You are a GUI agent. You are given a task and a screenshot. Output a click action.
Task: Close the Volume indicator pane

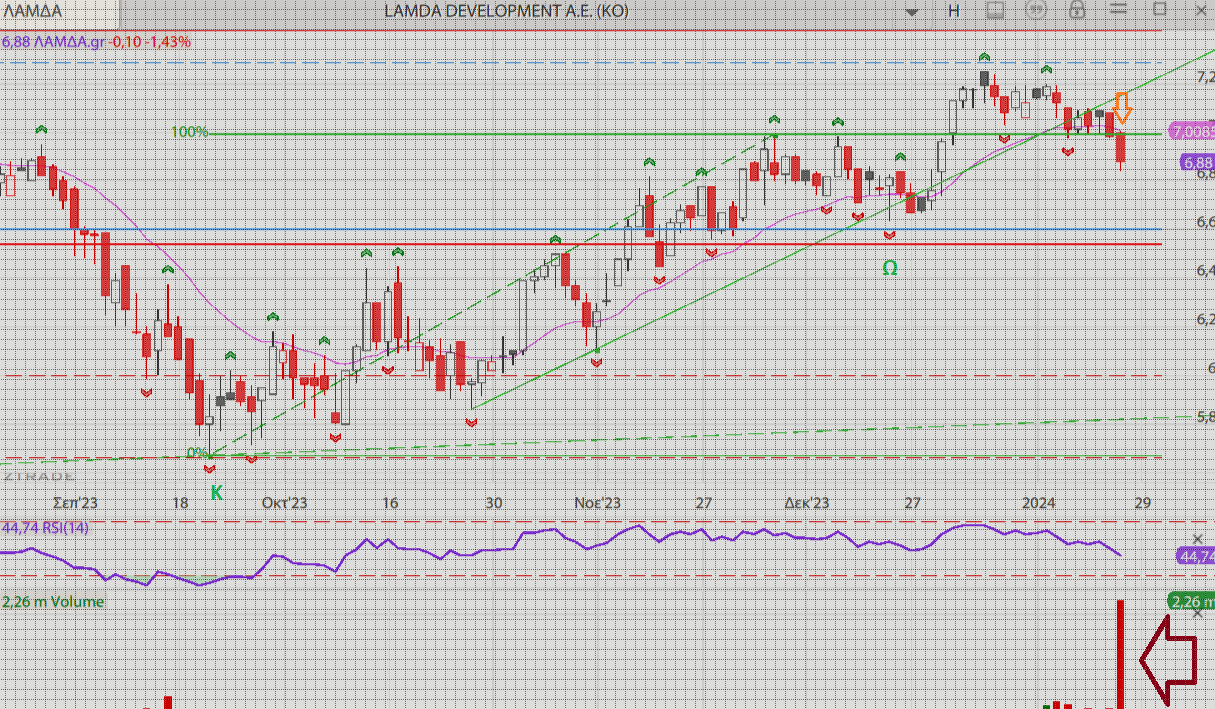1199,613
